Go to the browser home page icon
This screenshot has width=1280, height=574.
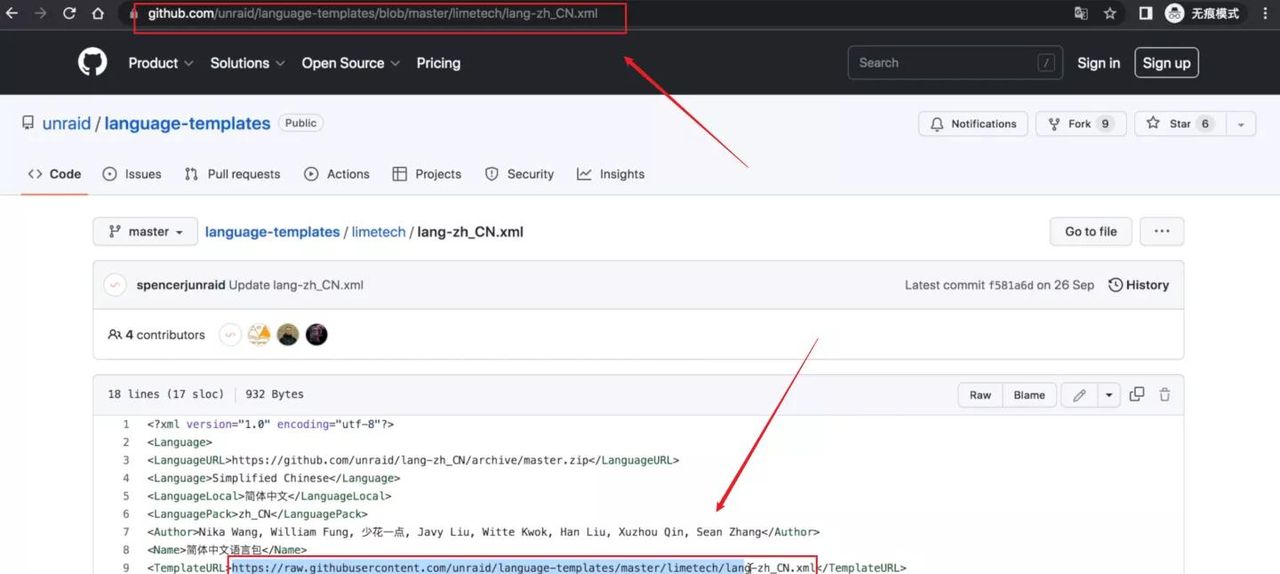click(97, 13)
